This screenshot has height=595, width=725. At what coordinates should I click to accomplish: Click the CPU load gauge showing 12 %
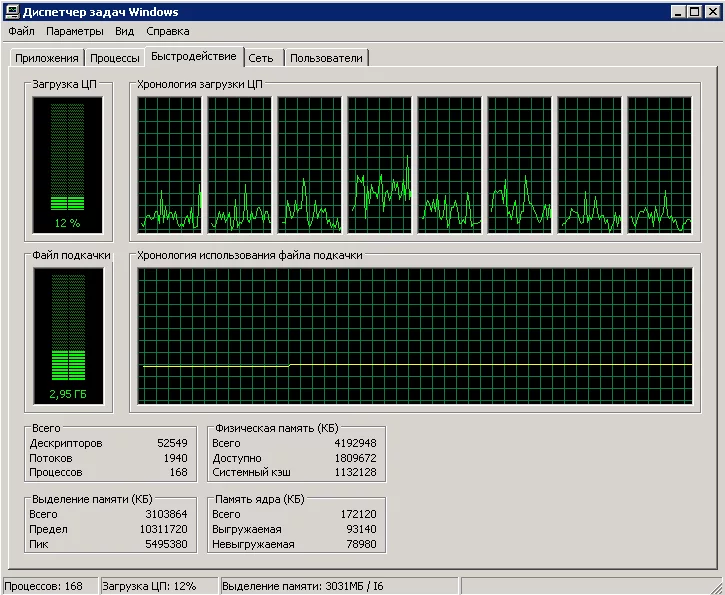point(68,165)
